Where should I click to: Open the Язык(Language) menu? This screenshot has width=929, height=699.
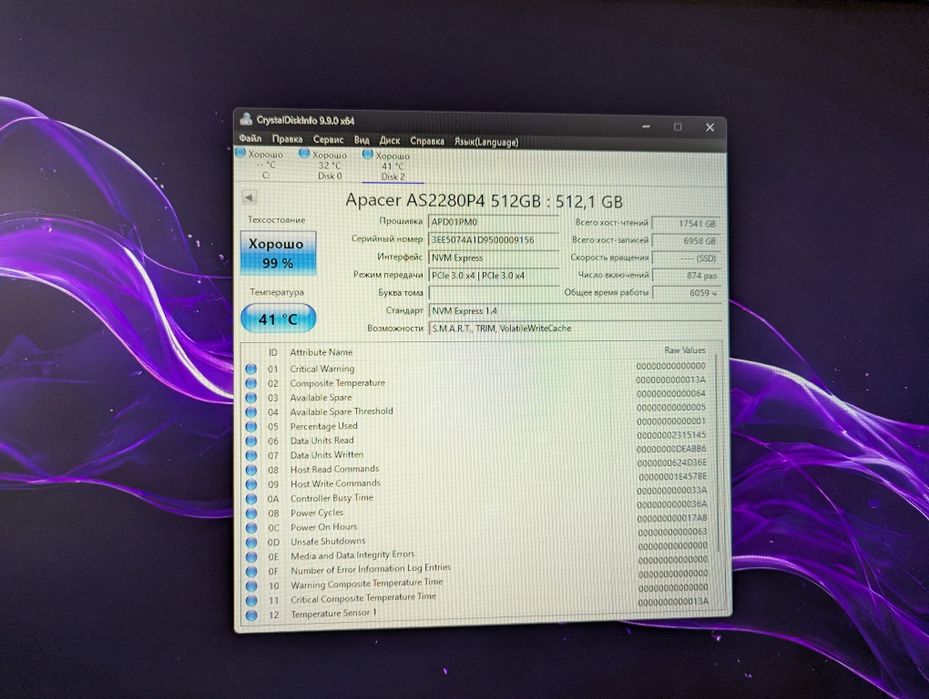(486, 142)
